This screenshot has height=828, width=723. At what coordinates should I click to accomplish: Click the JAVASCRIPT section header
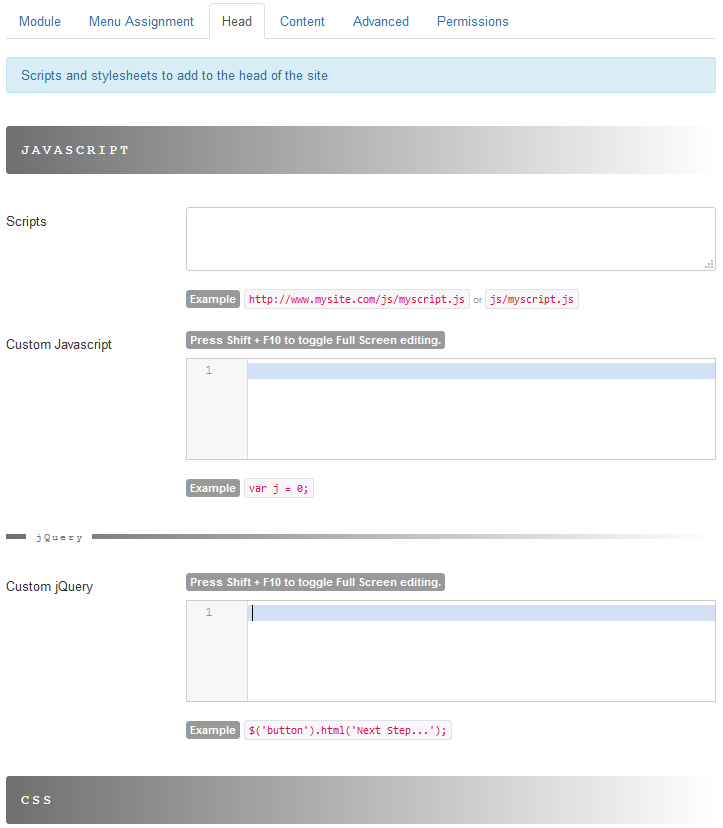(x=75, y=150)
